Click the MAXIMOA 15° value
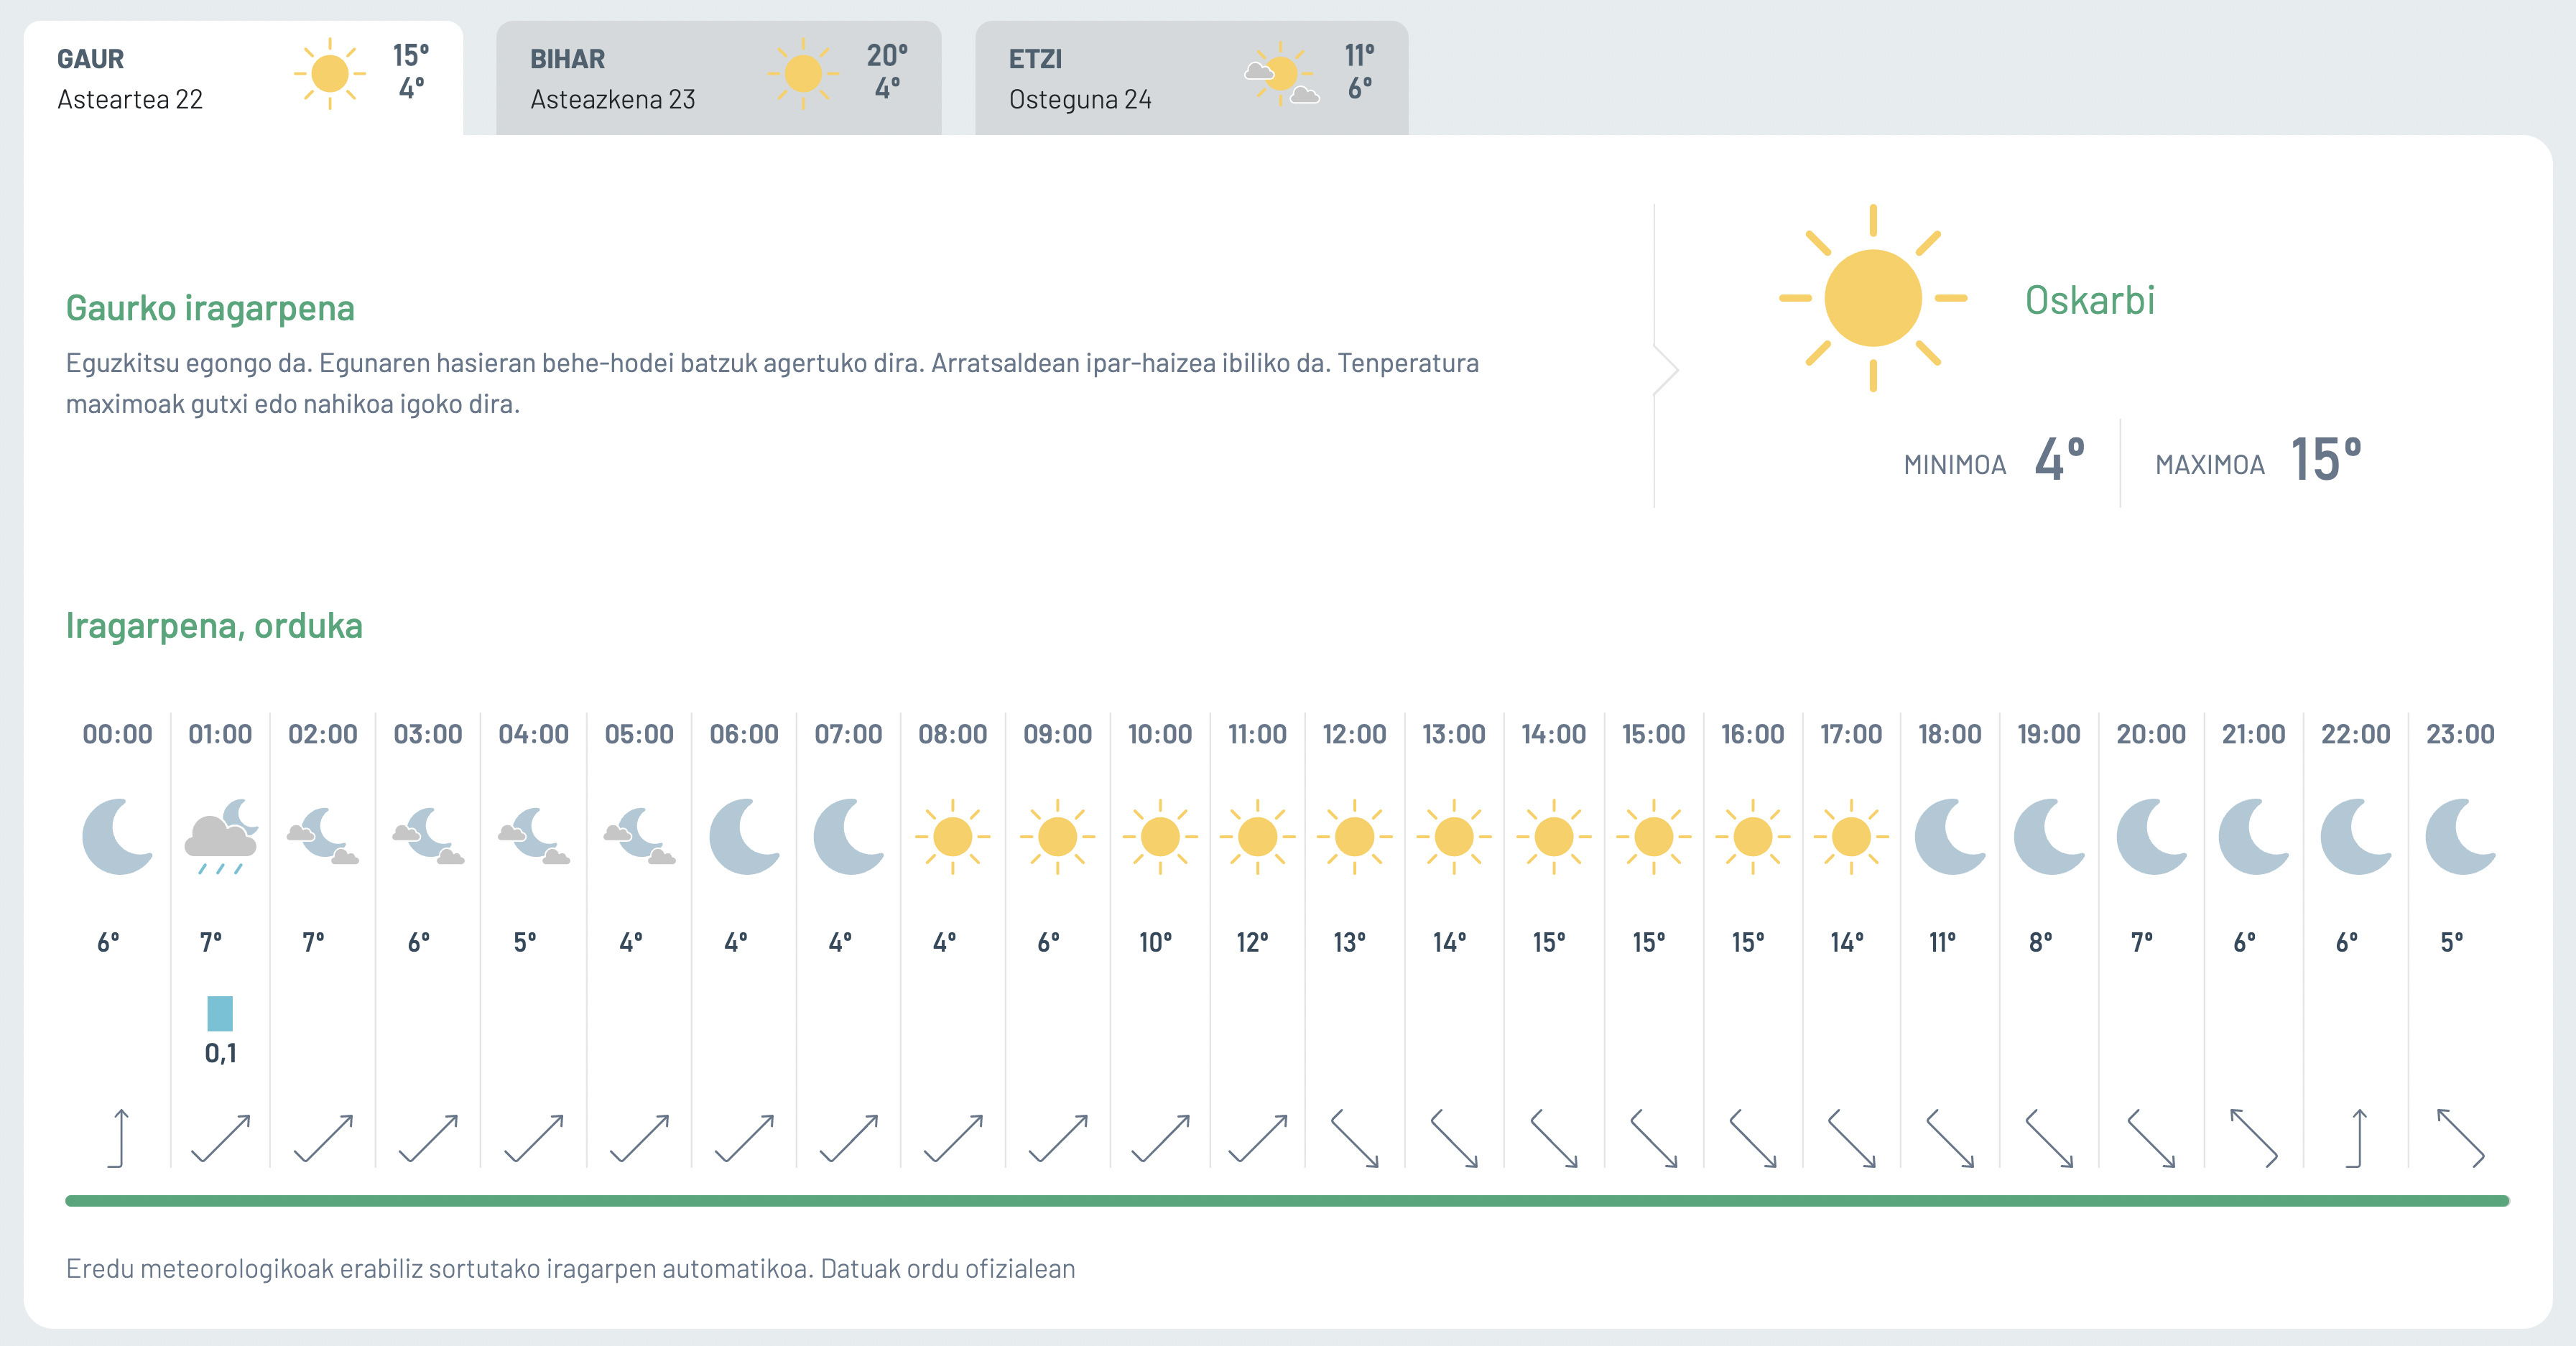The image size is (2576, 1346). click(2326, 460)
